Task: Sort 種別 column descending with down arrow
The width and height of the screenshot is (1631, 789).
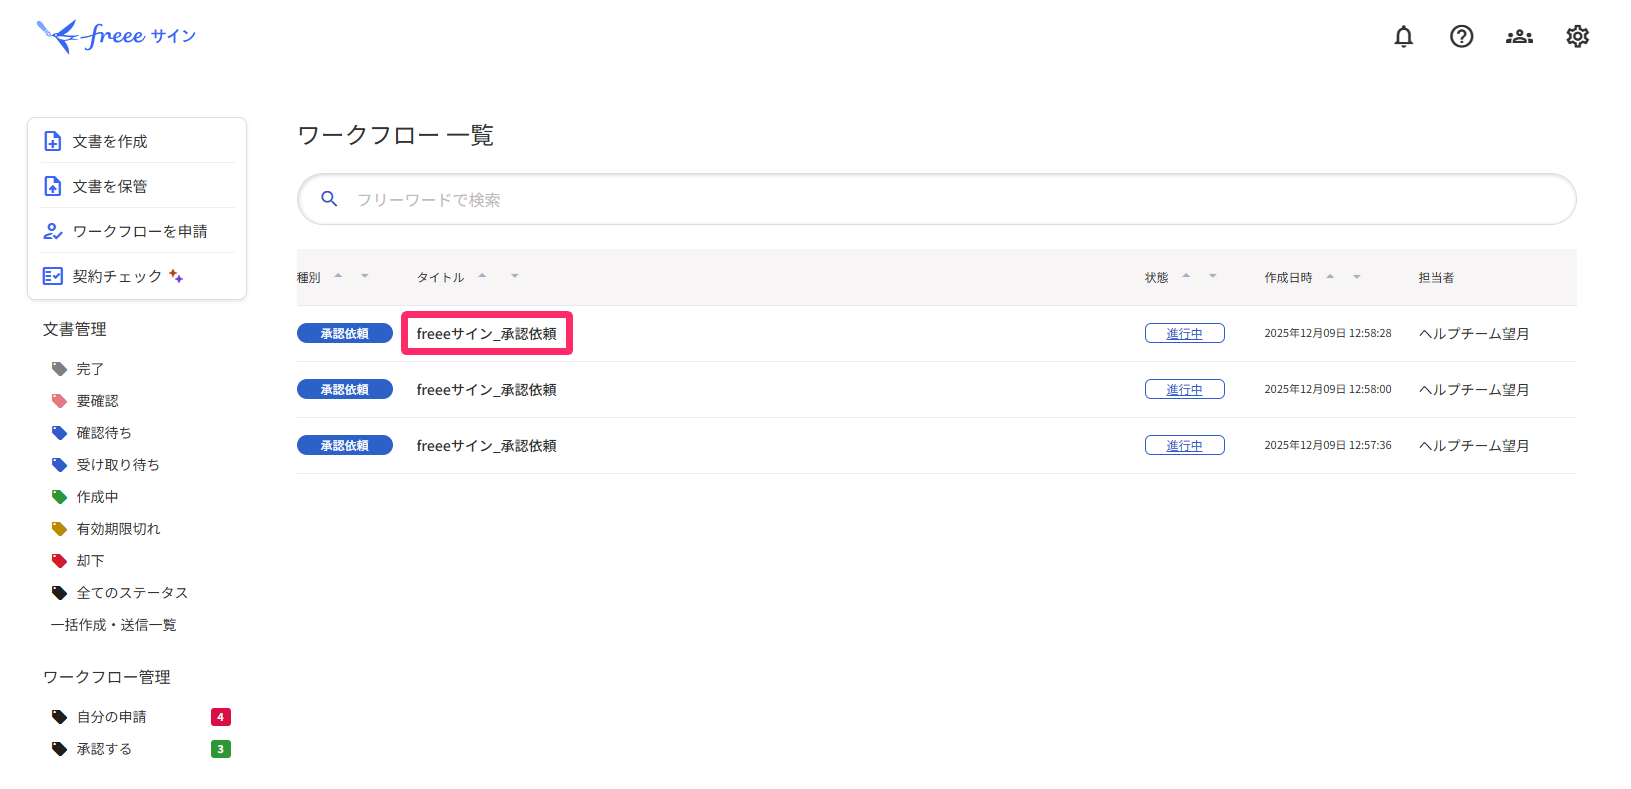Action: 365,276
